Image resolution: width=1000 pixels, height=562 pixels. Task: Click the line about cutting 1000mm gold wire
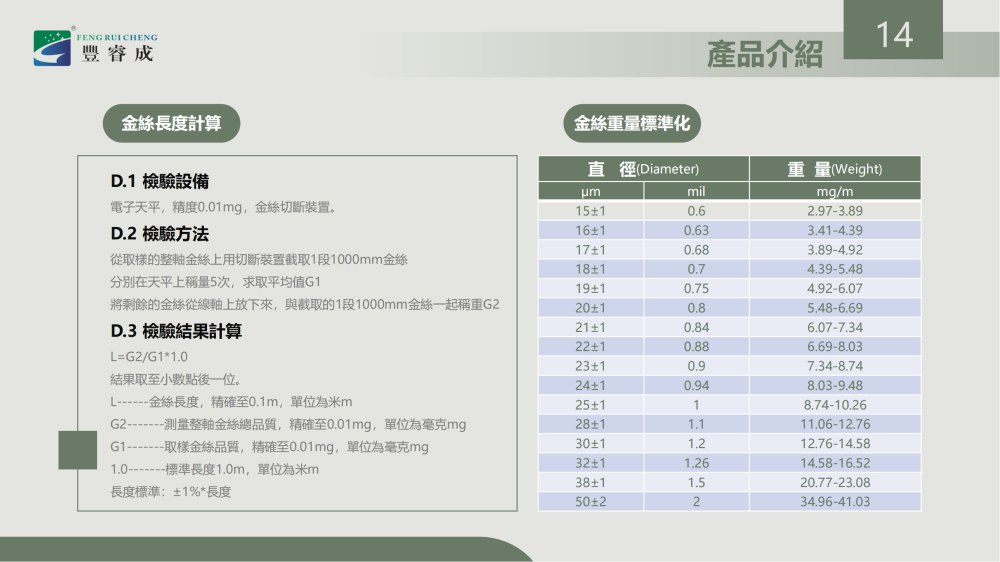[259, 260]
